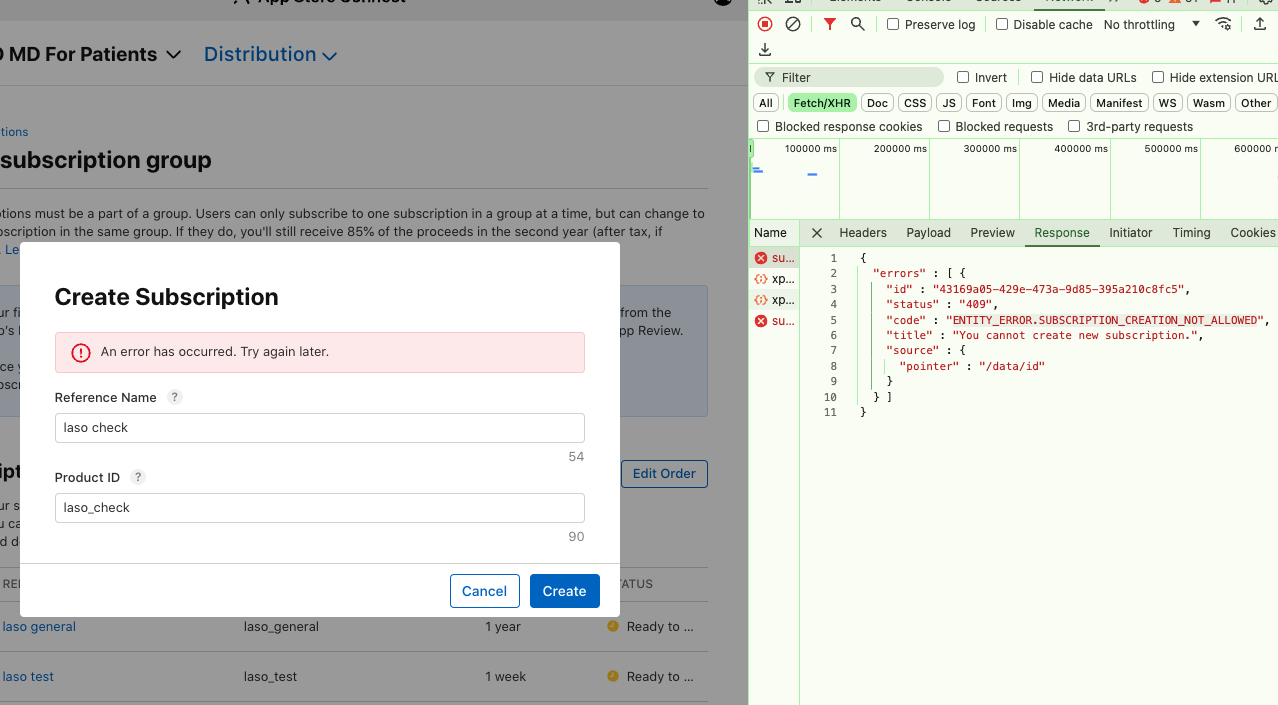Viewport: 1278px width, 705px height.
Task: Enable the Preserve log checkbox
Action: pyautogui.click(x=893, y=24)
